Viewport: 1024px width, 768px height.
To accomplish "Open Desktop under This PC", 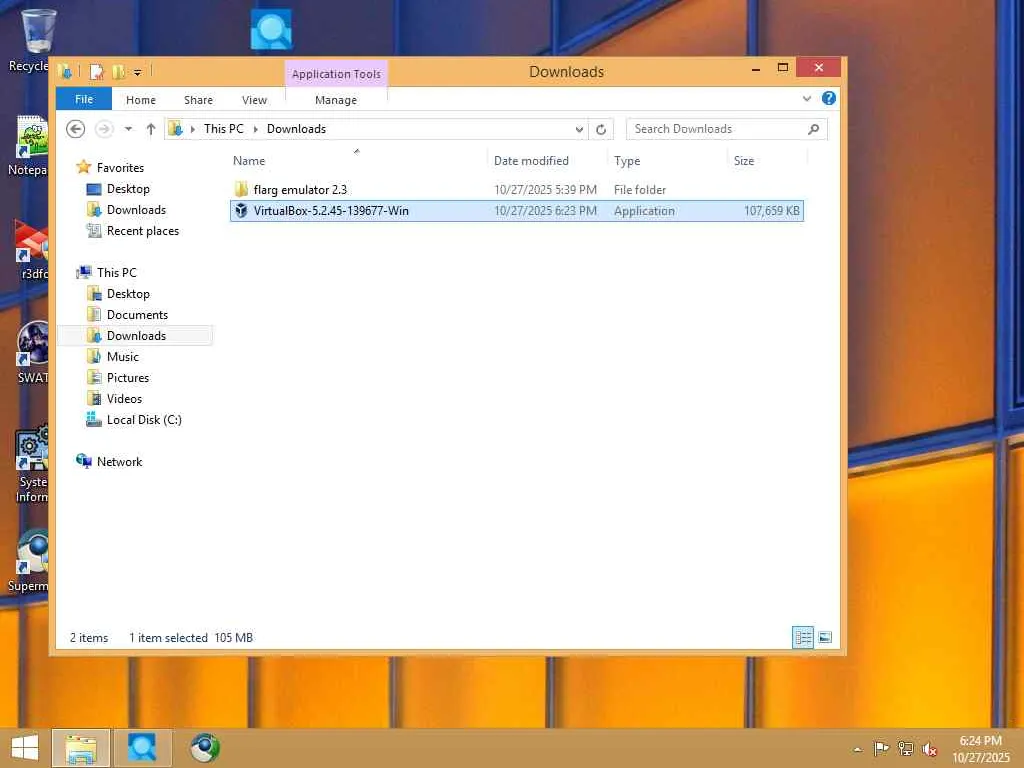I will click(x=128, y=294).
